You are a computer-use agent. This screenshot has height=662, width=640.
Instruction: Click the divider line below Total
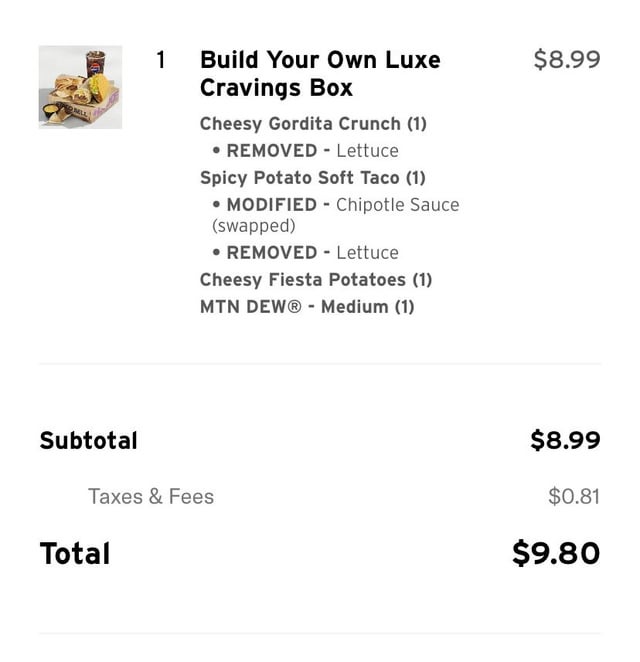coord(320,633)
